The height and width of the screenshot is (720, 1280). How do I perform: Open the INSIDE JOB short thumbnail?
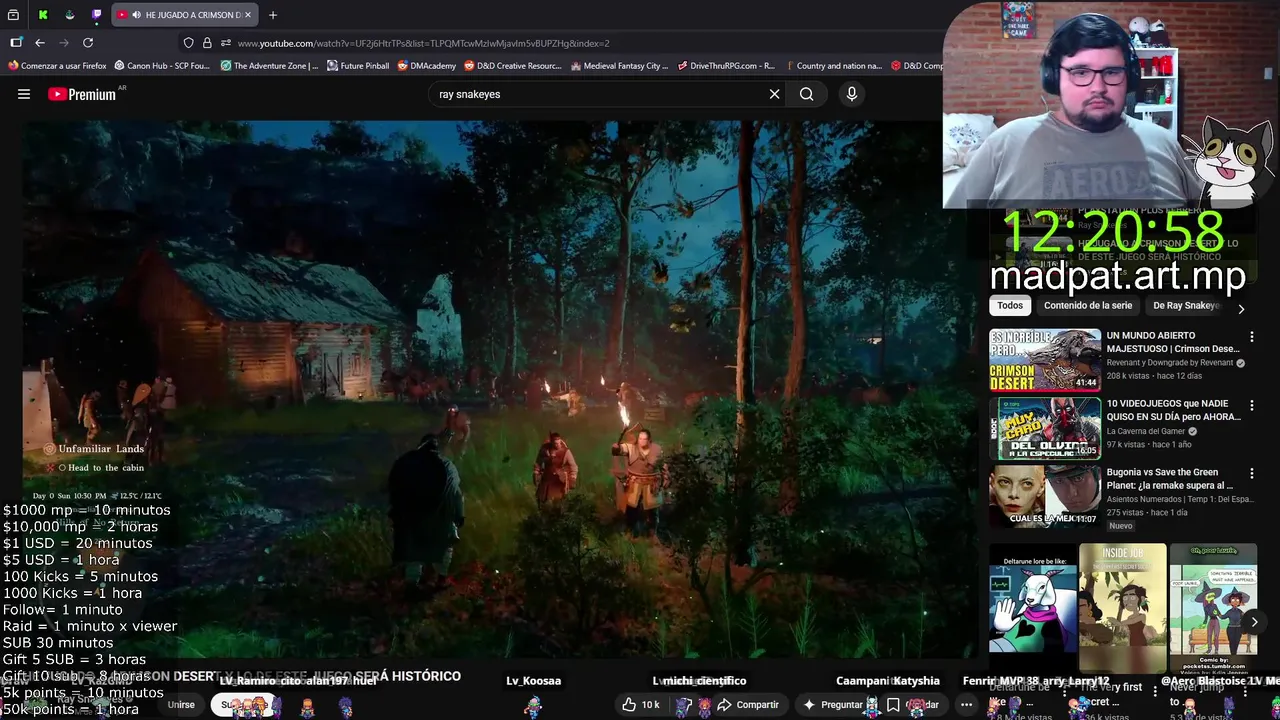point(1122,608)
